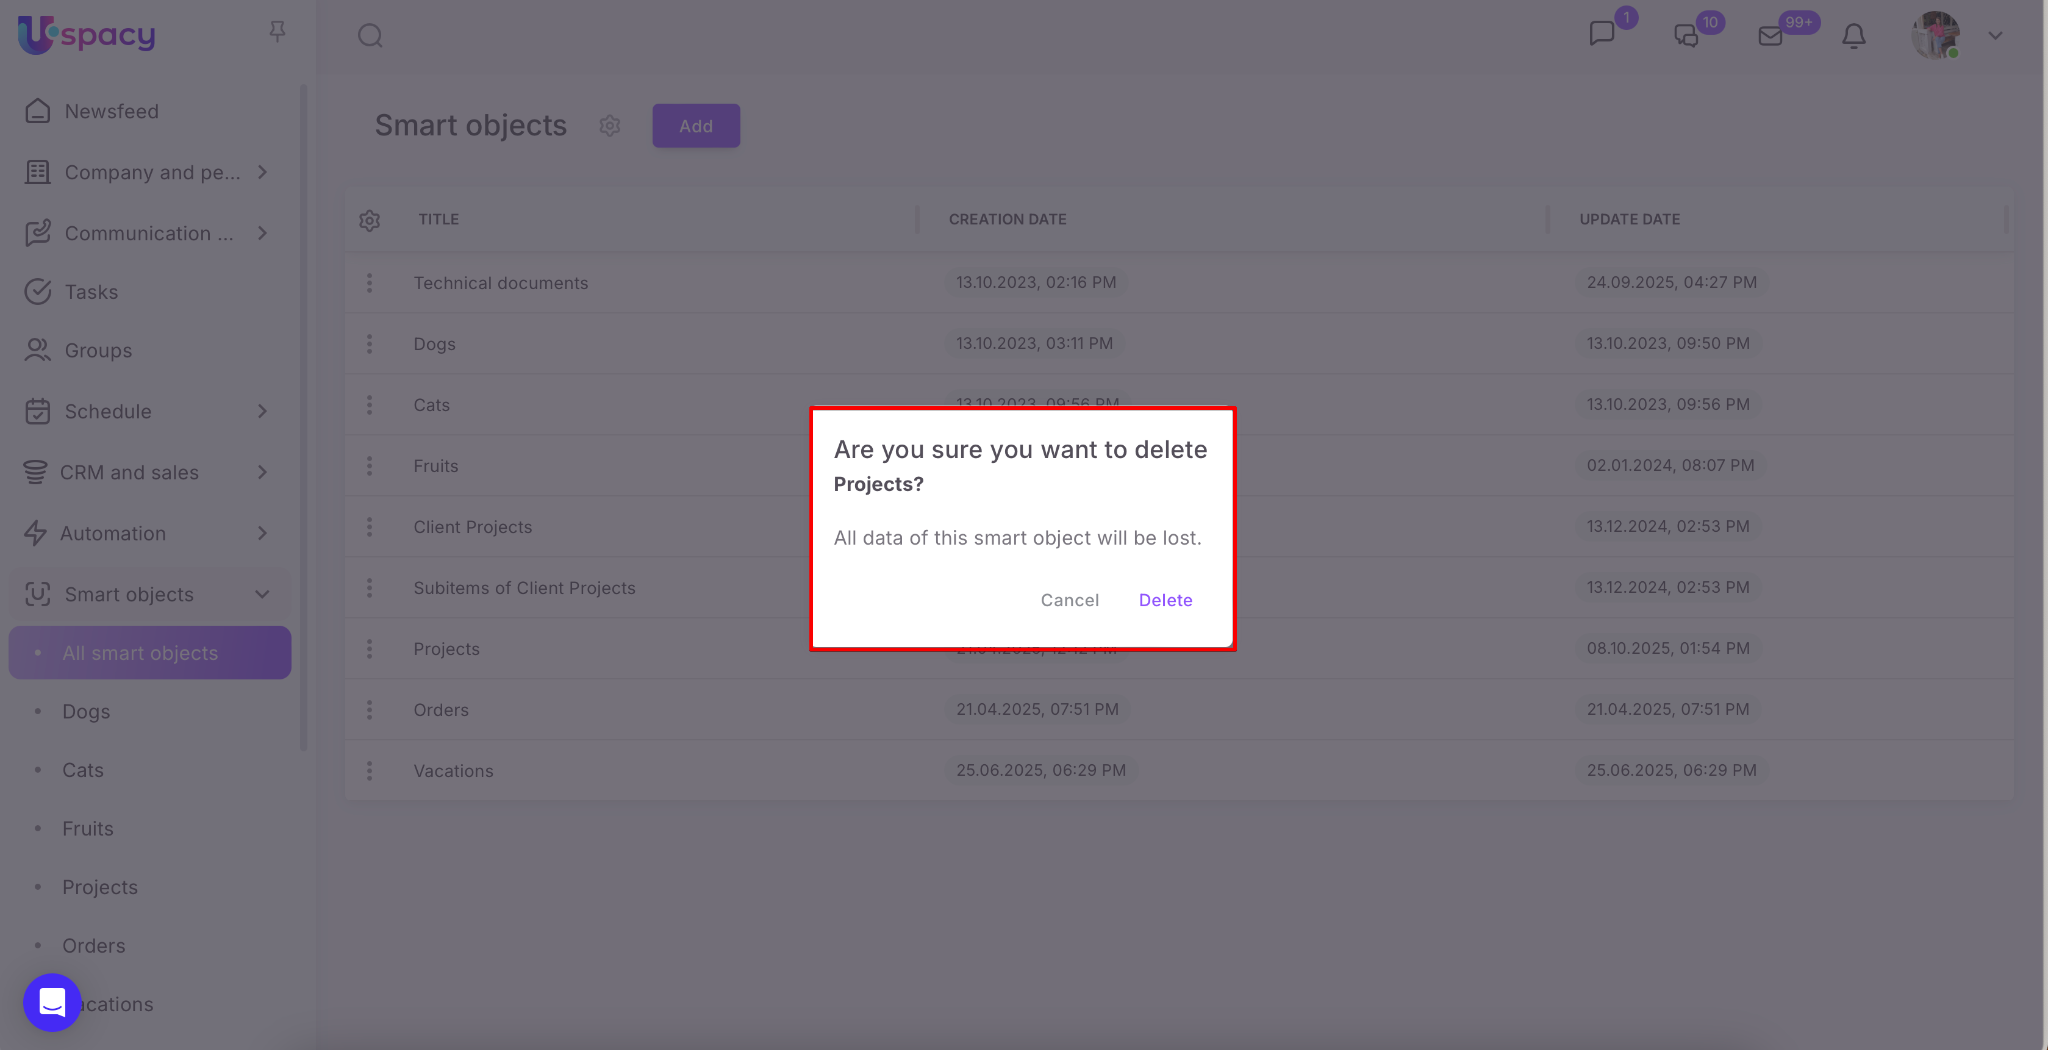
Task: Open the mail inbox icon
Action: [x=1770, y=36]
